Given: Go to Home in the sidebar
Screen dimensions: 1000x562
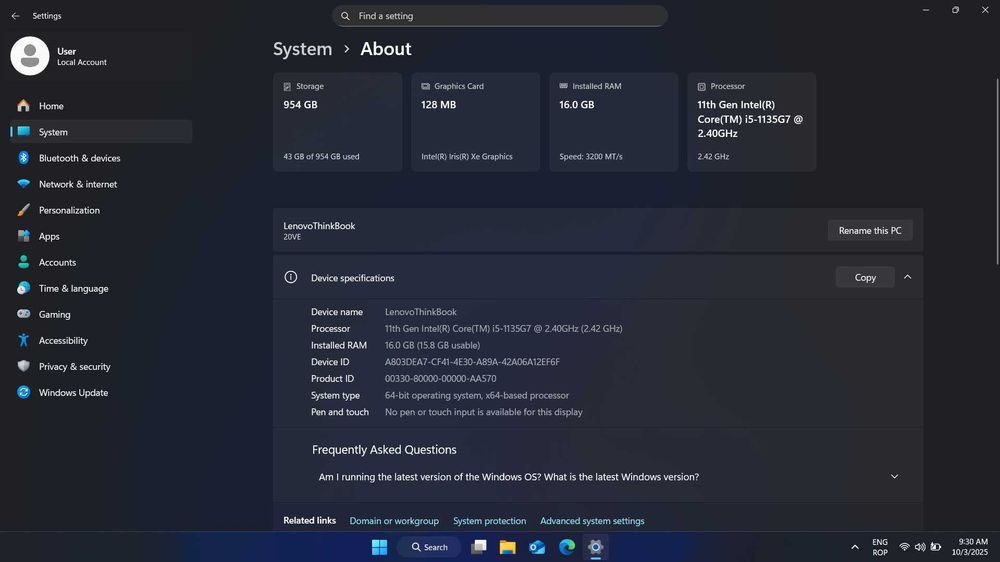Looking at the screenshot, I should click(101, 106).
